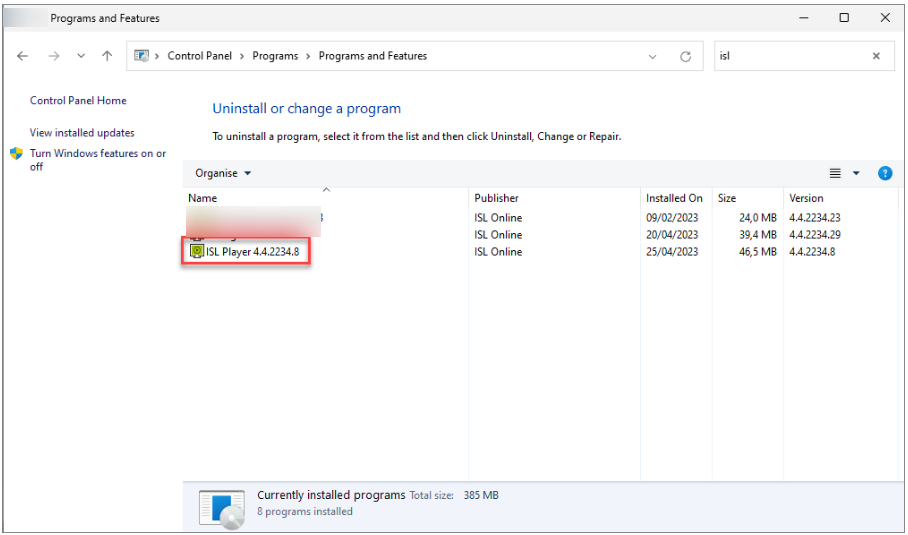Click the Back navigation arrow

click(x=23, y=56)
